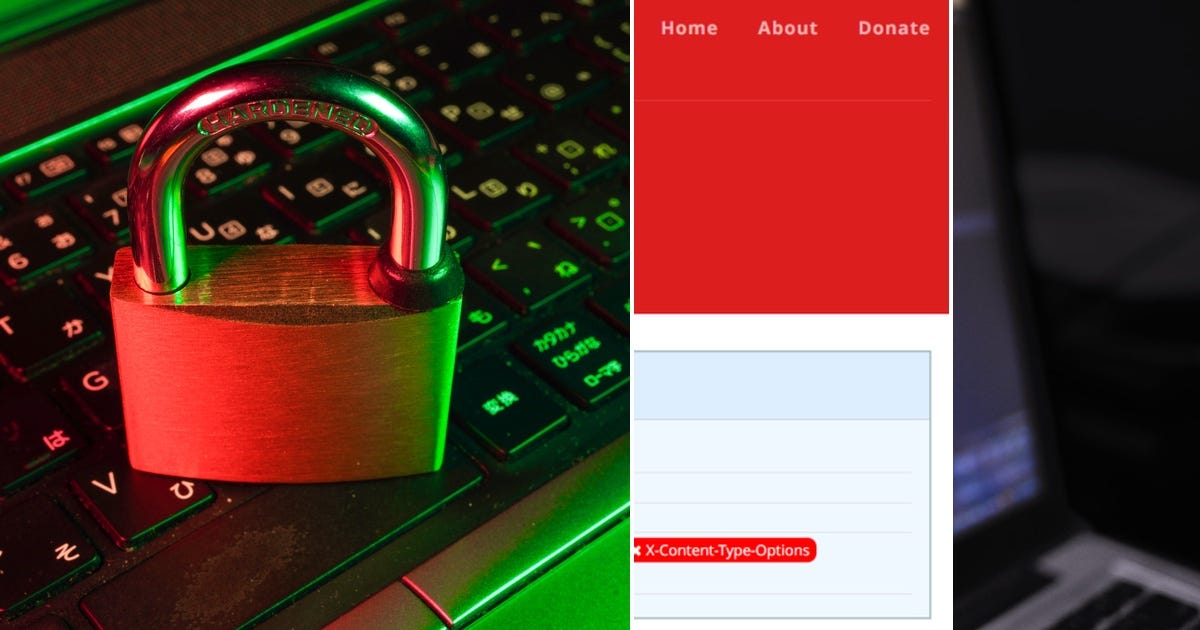Open the Home navigation link
1200x630 pixels.
689,28
